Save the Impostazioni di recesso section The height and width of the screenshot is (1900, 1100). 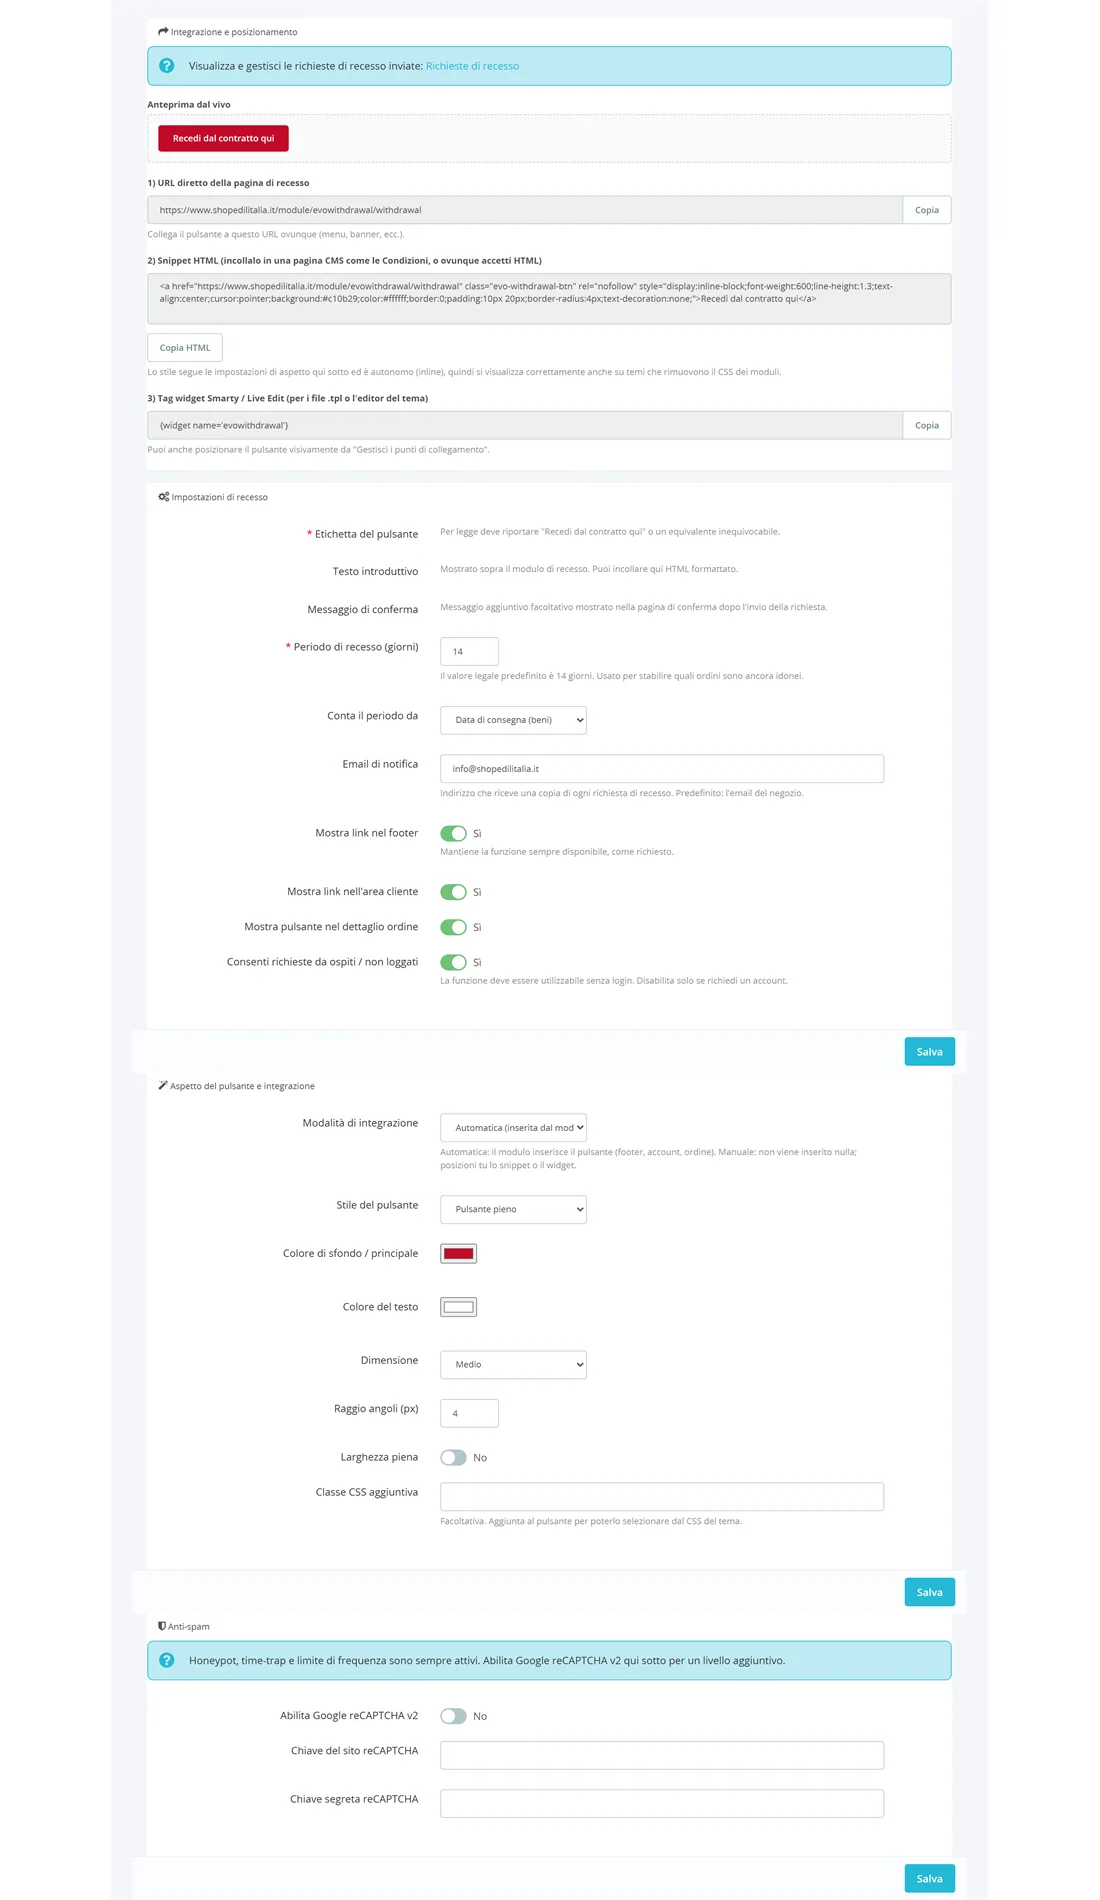coord(929,1052)
